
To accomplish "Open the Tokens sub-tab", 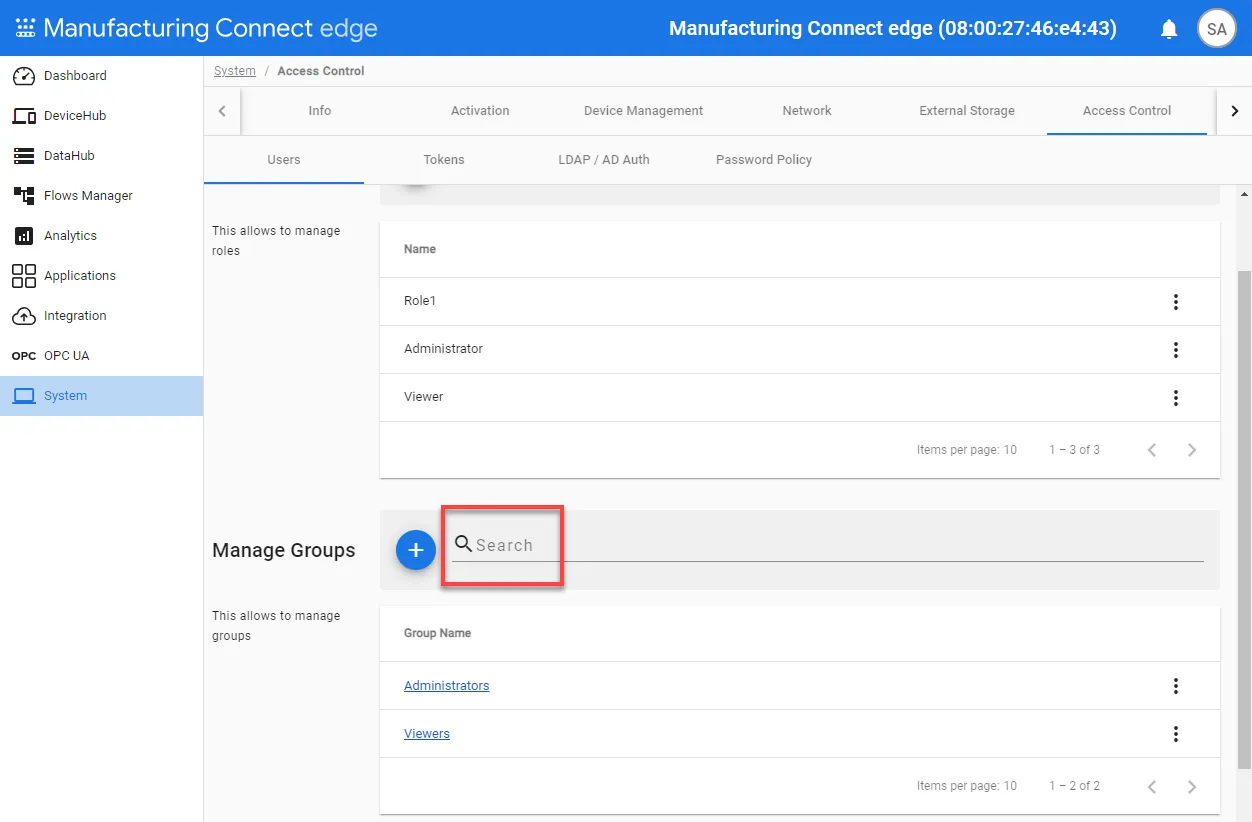I will pyautogui.click(x=444, y=160).
